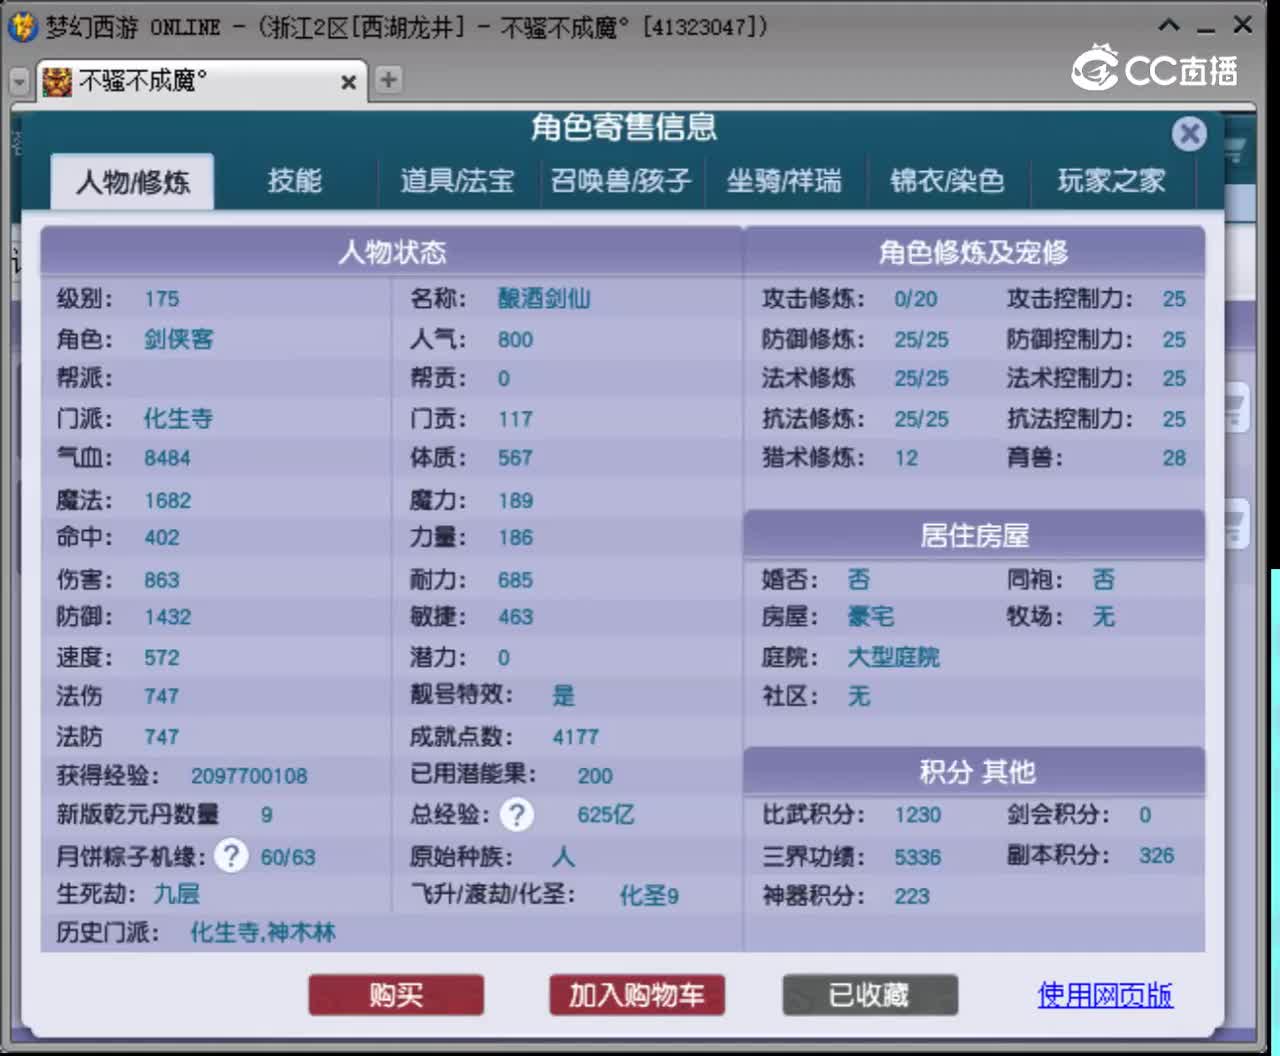Click the 原始种族 value 人

click(x=564, y=857)
